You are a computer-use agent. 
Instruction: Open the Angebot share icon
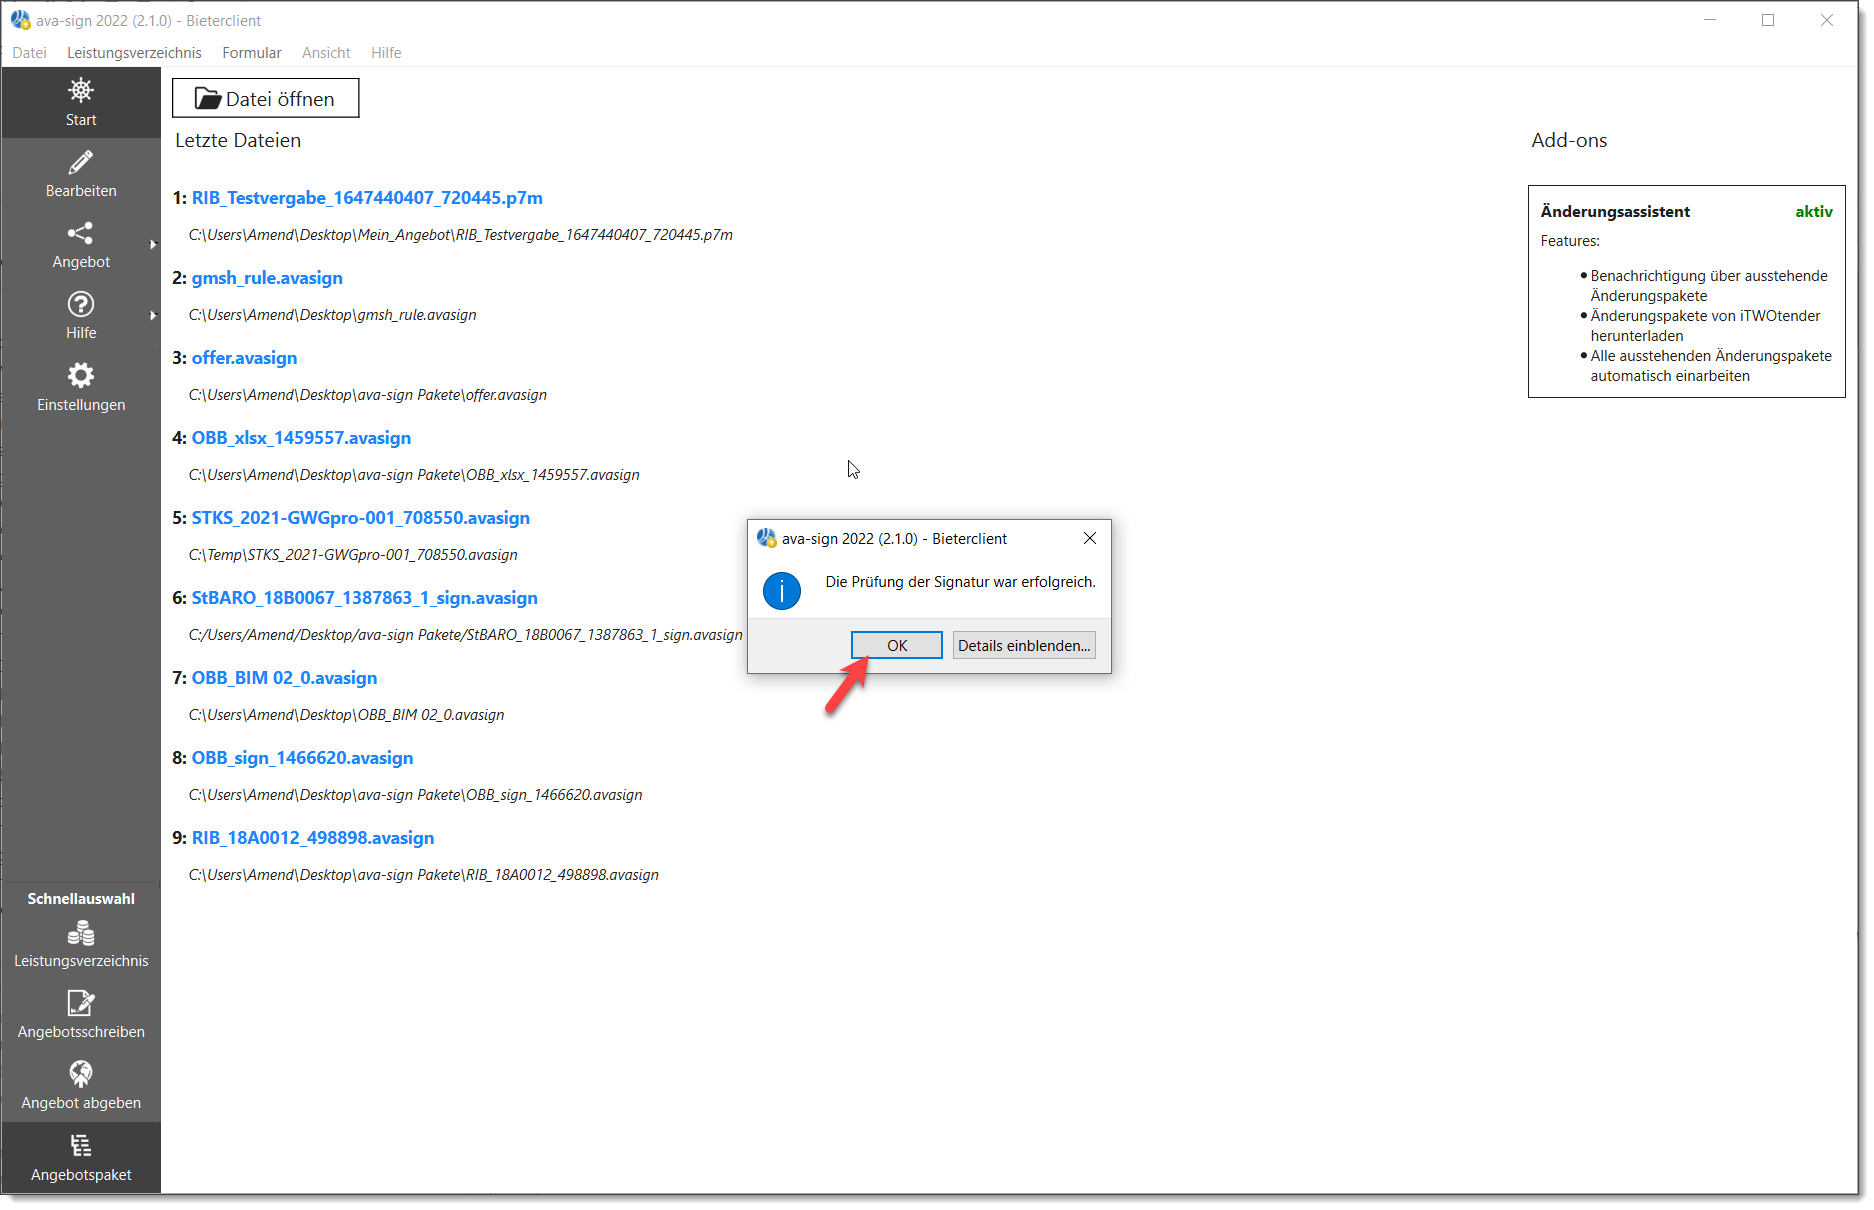[x=81, y=233]
